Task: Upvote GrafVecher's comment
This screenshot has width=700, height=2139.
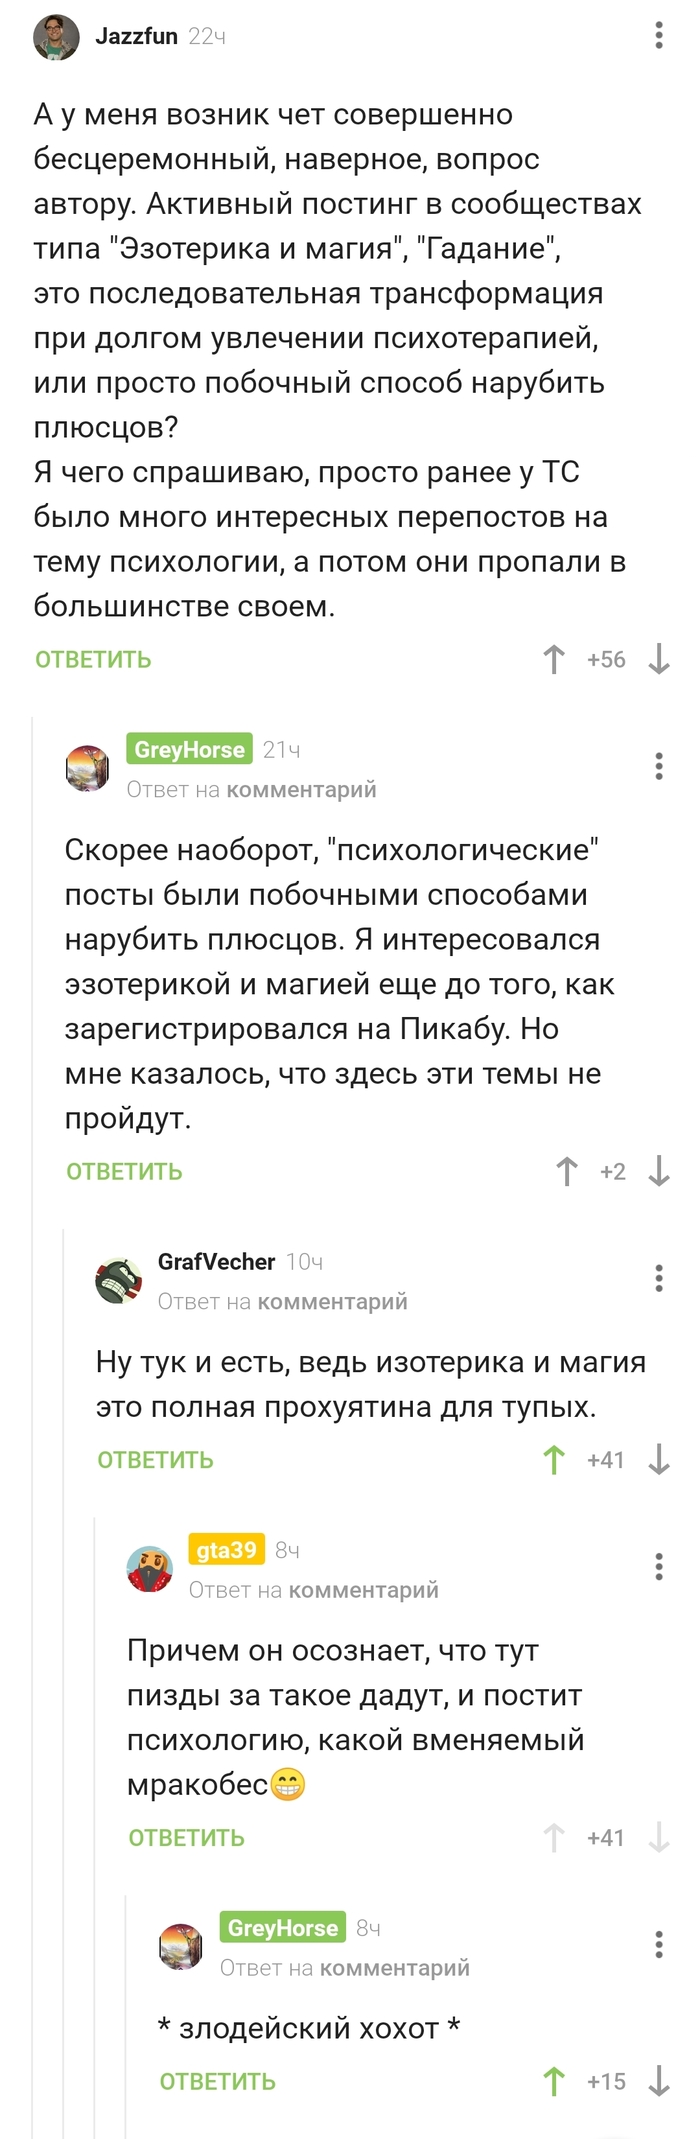Action: click(x=552, y=1460)
